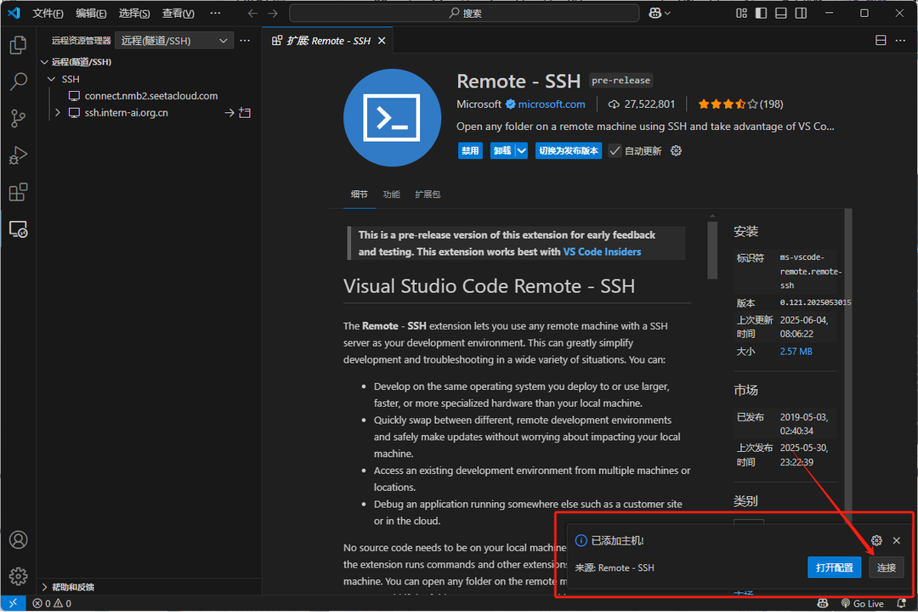
Task: Toggle the bottom panel
Action: (781, 13)
